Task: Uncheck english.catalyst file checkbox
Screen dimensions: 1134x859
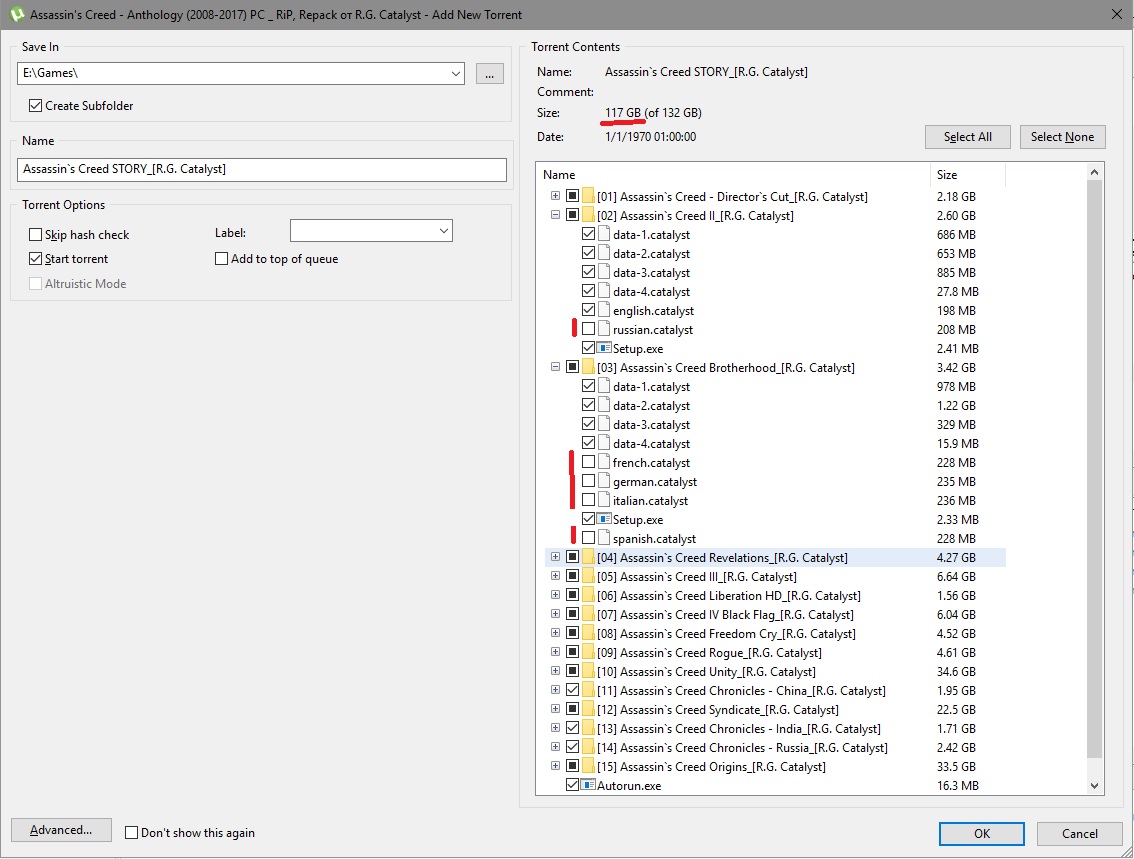Action: tap(588, 310)
